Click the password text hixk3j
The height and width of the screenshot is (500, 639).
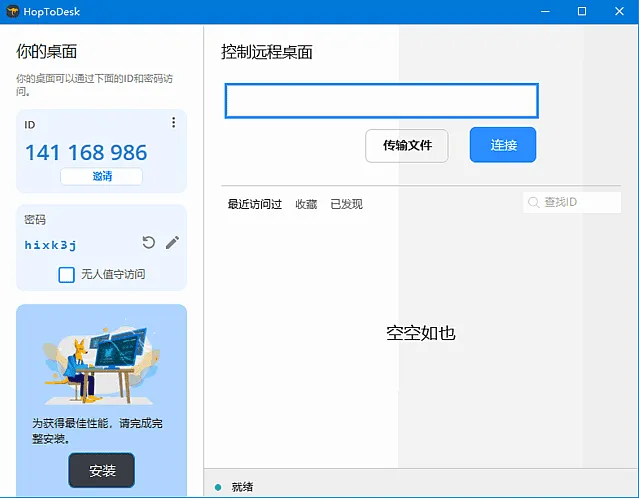(x=50, y=245)
